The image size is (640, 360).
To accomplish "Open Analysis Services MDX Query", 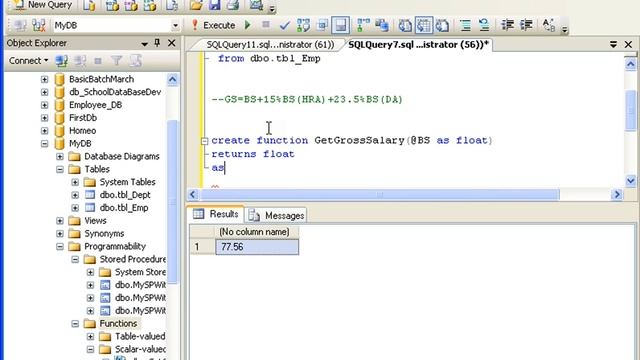I will point(112,5).
